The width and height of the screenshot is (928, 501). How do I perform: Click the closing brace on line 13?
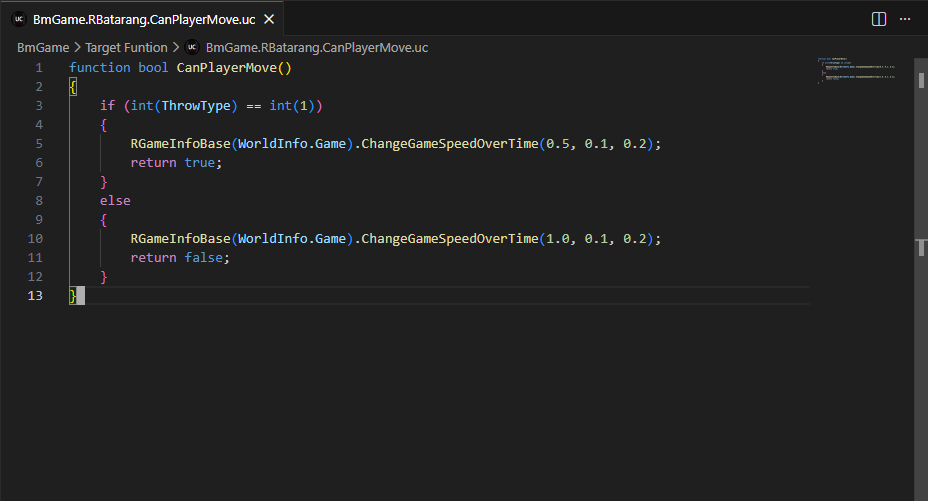73,295
